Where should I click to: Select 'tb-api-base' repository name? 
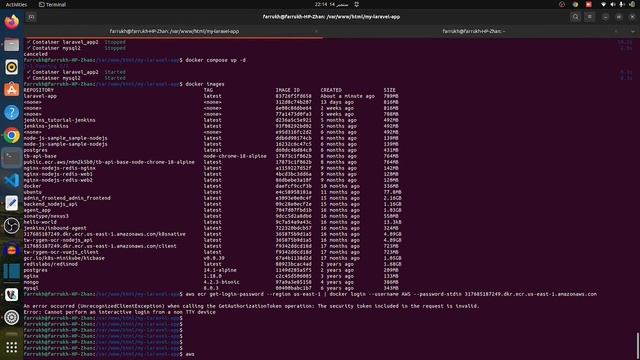(x=40, y=156)
